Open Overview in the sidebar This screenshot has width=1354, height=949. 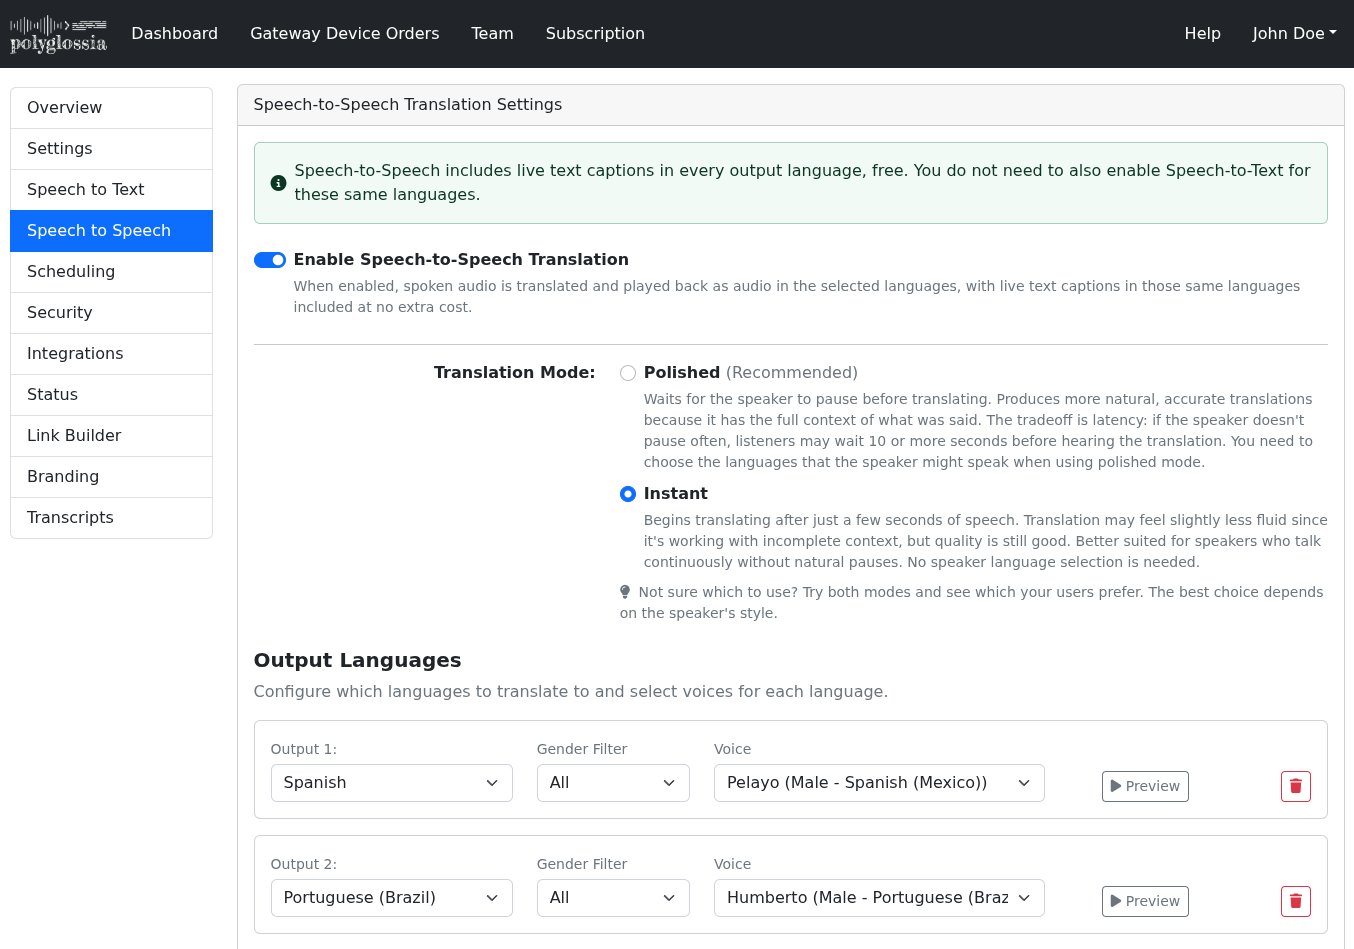pyautogui.click(x=111, y=108)
